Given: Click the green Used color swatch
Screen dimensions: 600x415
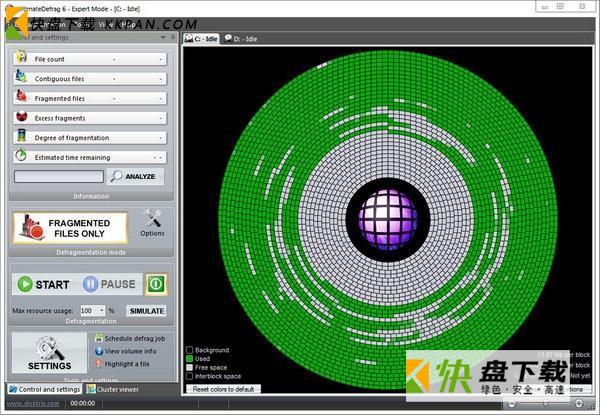Looking at the screenshot, I should [189, 358].
